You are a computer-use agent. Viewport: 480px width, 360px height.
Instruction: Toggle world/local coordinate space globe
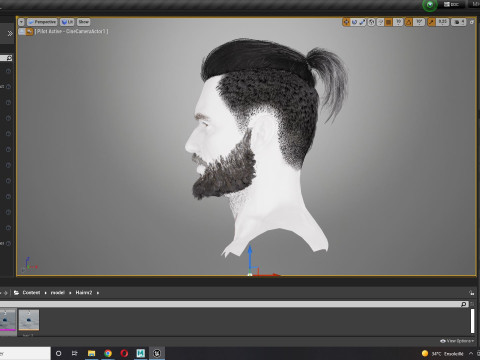tap(371, 22)
